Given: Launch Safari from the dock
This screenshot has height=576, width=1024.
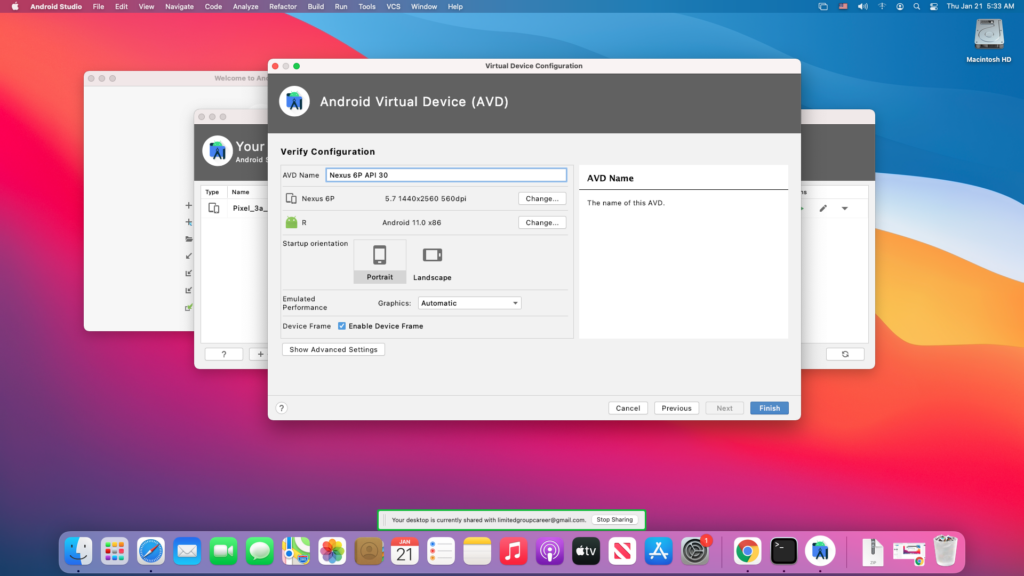Looking at the screenshot, I should click(151, 551).
